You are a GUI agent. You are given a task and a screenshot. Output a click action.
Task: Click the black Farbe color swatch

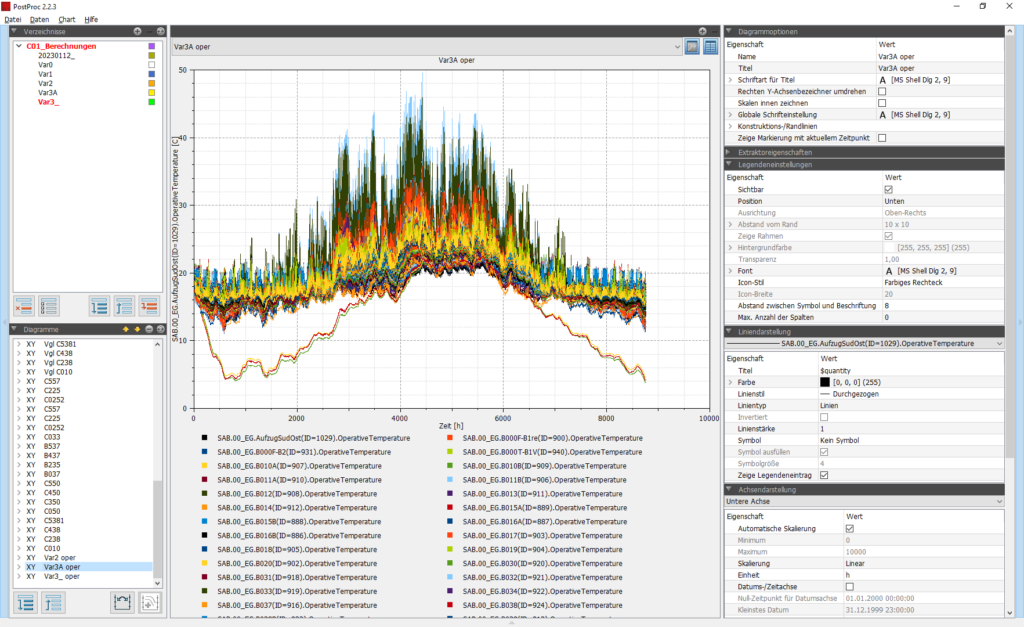(825, 382)
